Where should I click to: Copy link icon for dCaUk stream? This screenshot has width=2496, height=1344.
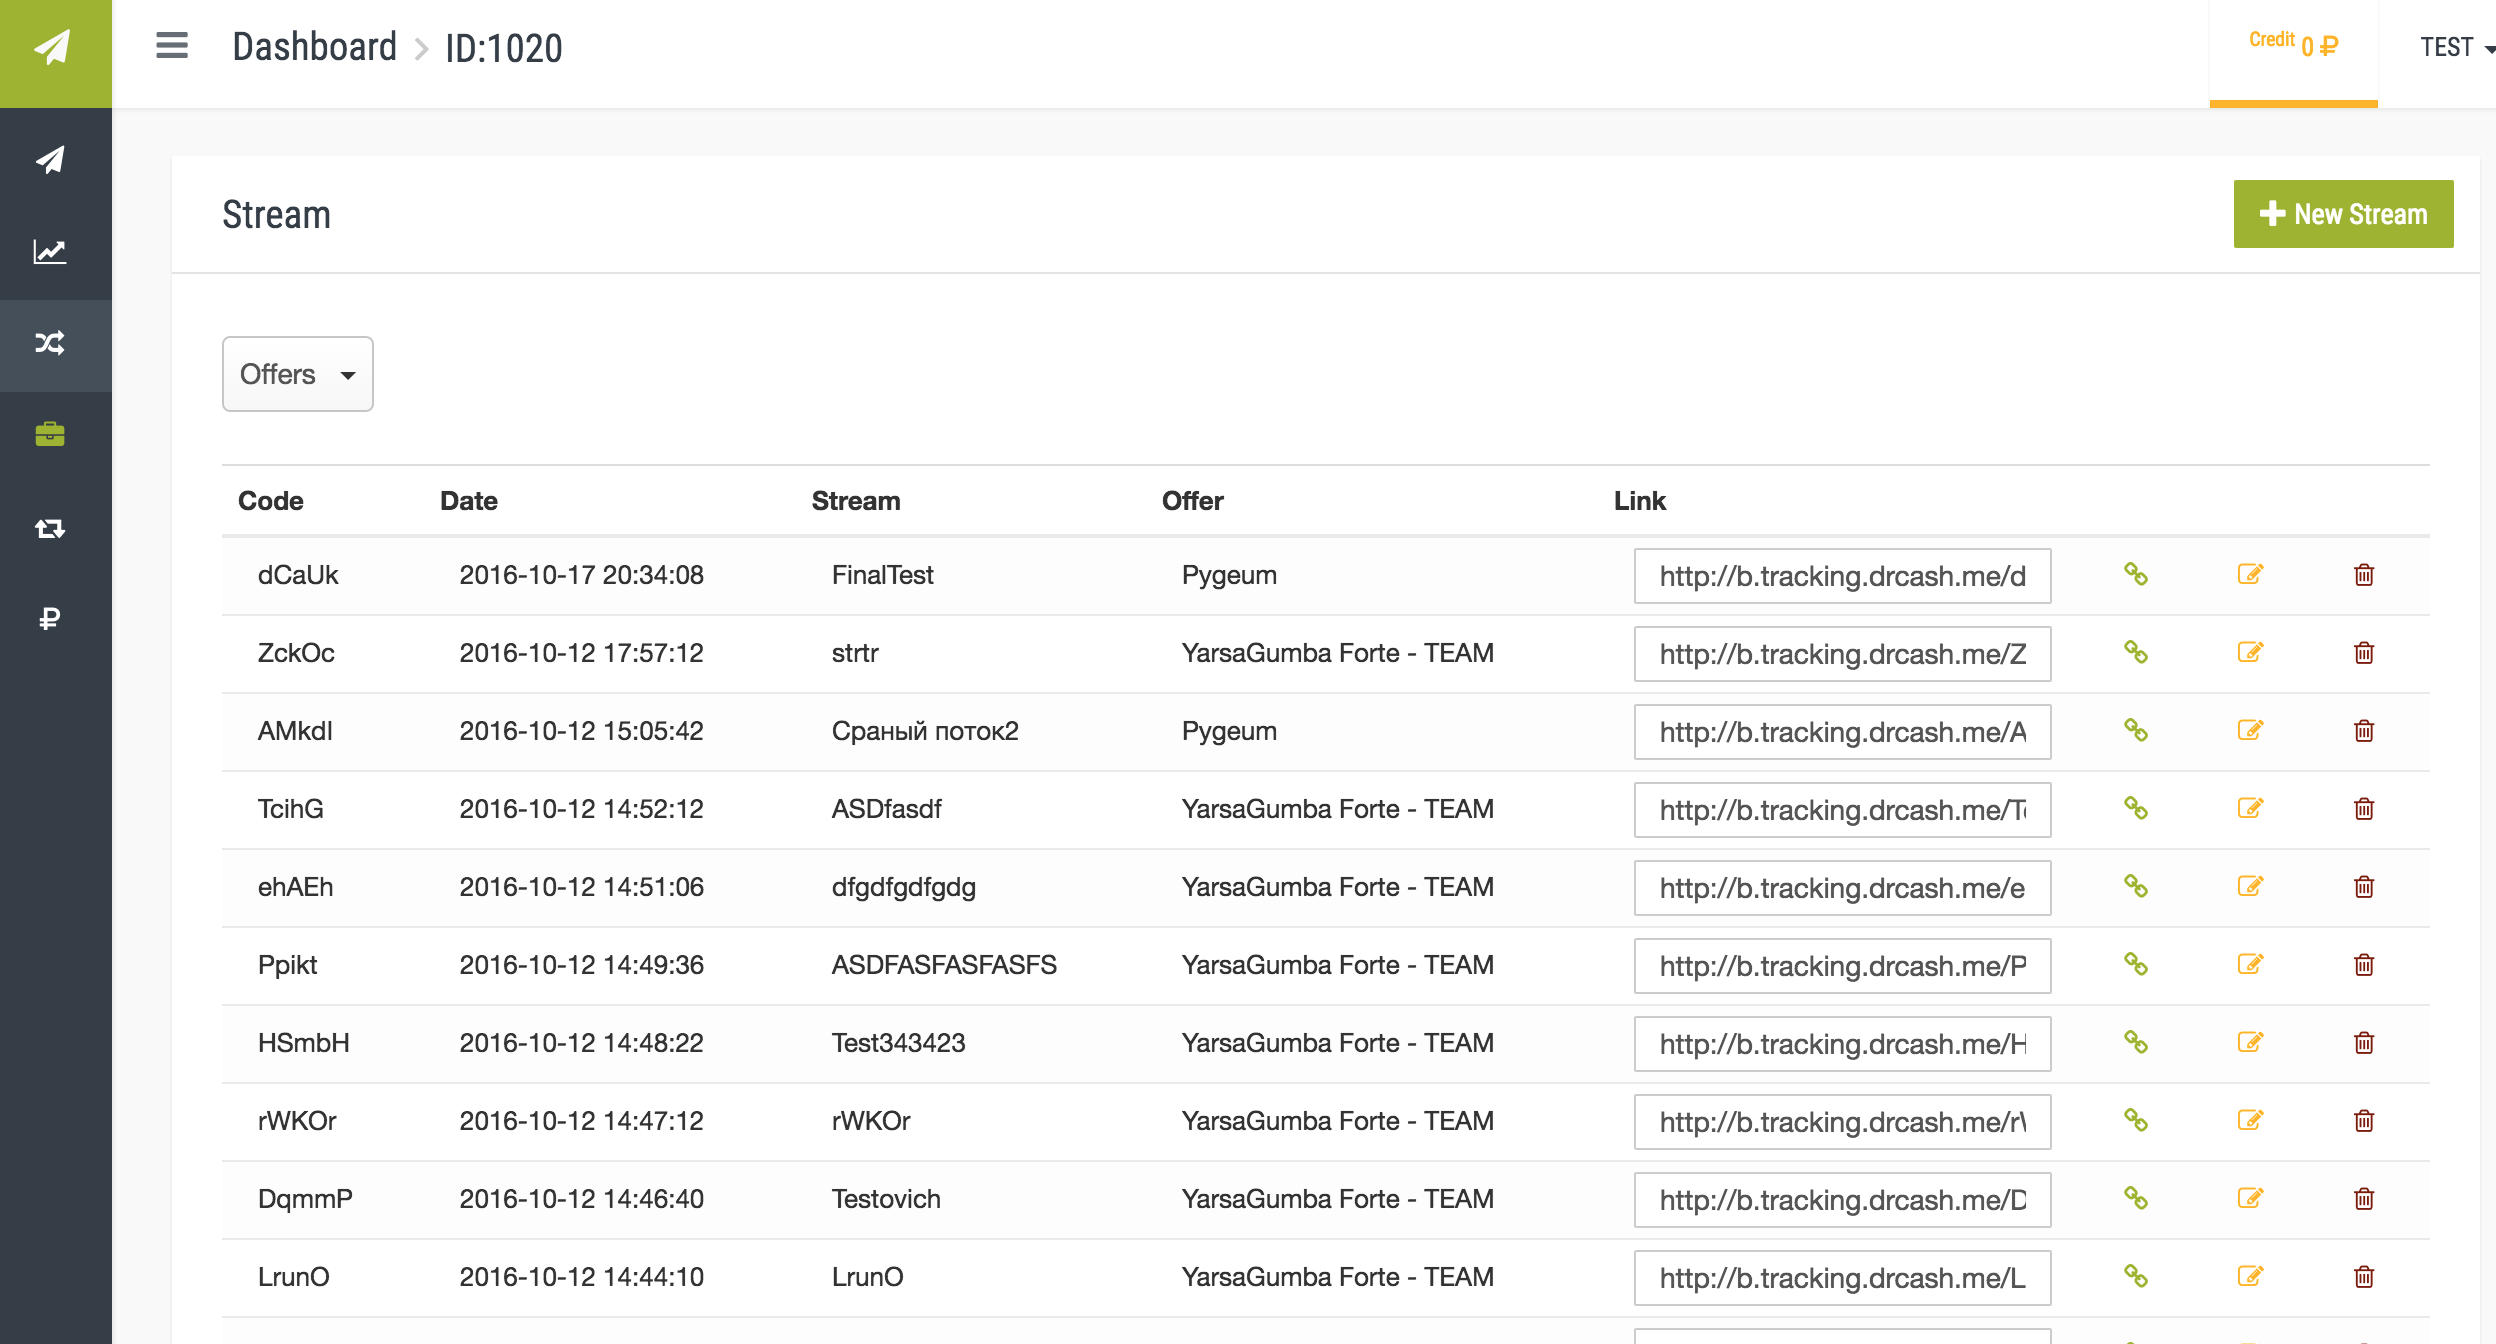click(2136, 575)
